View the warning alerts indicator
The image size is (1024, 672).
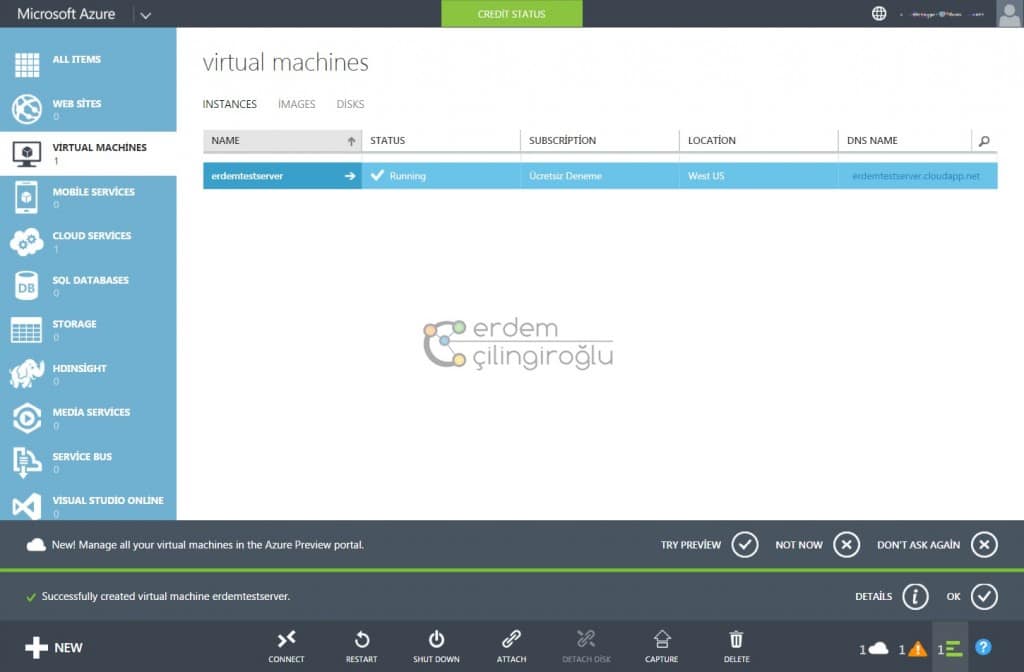click(912, 648)
